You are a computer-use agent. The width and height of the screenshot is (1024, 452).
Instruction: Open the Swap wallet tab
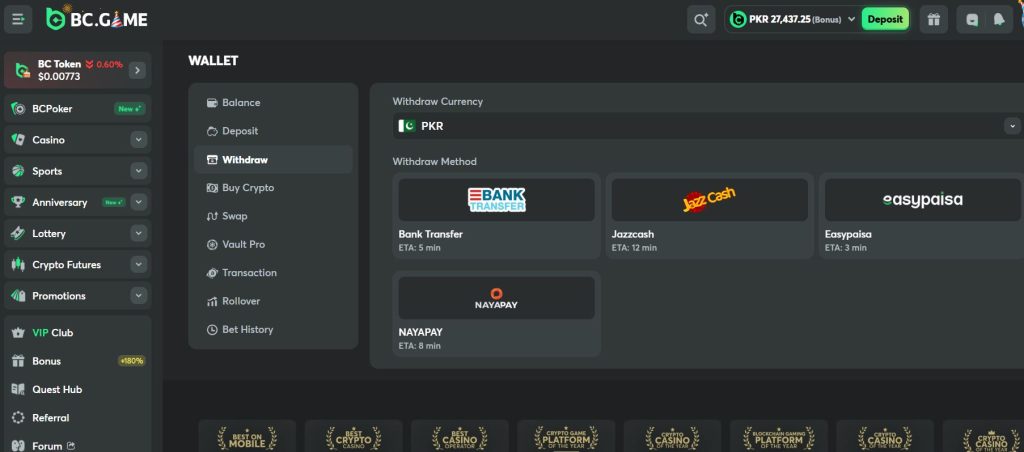[234, 216]
